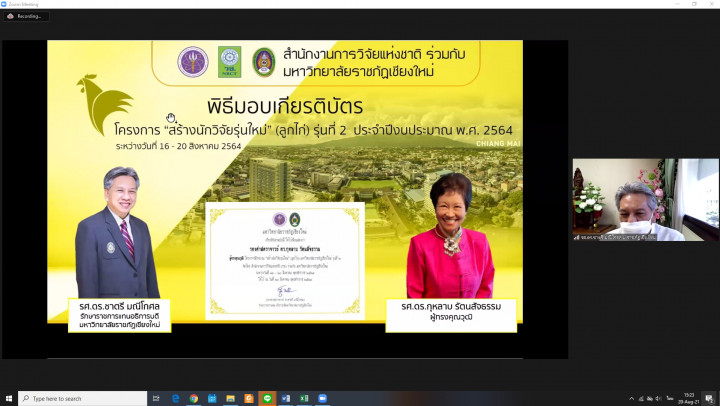Open the Windows notification center
The height and width of the screenshot is (406, 720).
(x=709, y=399)
